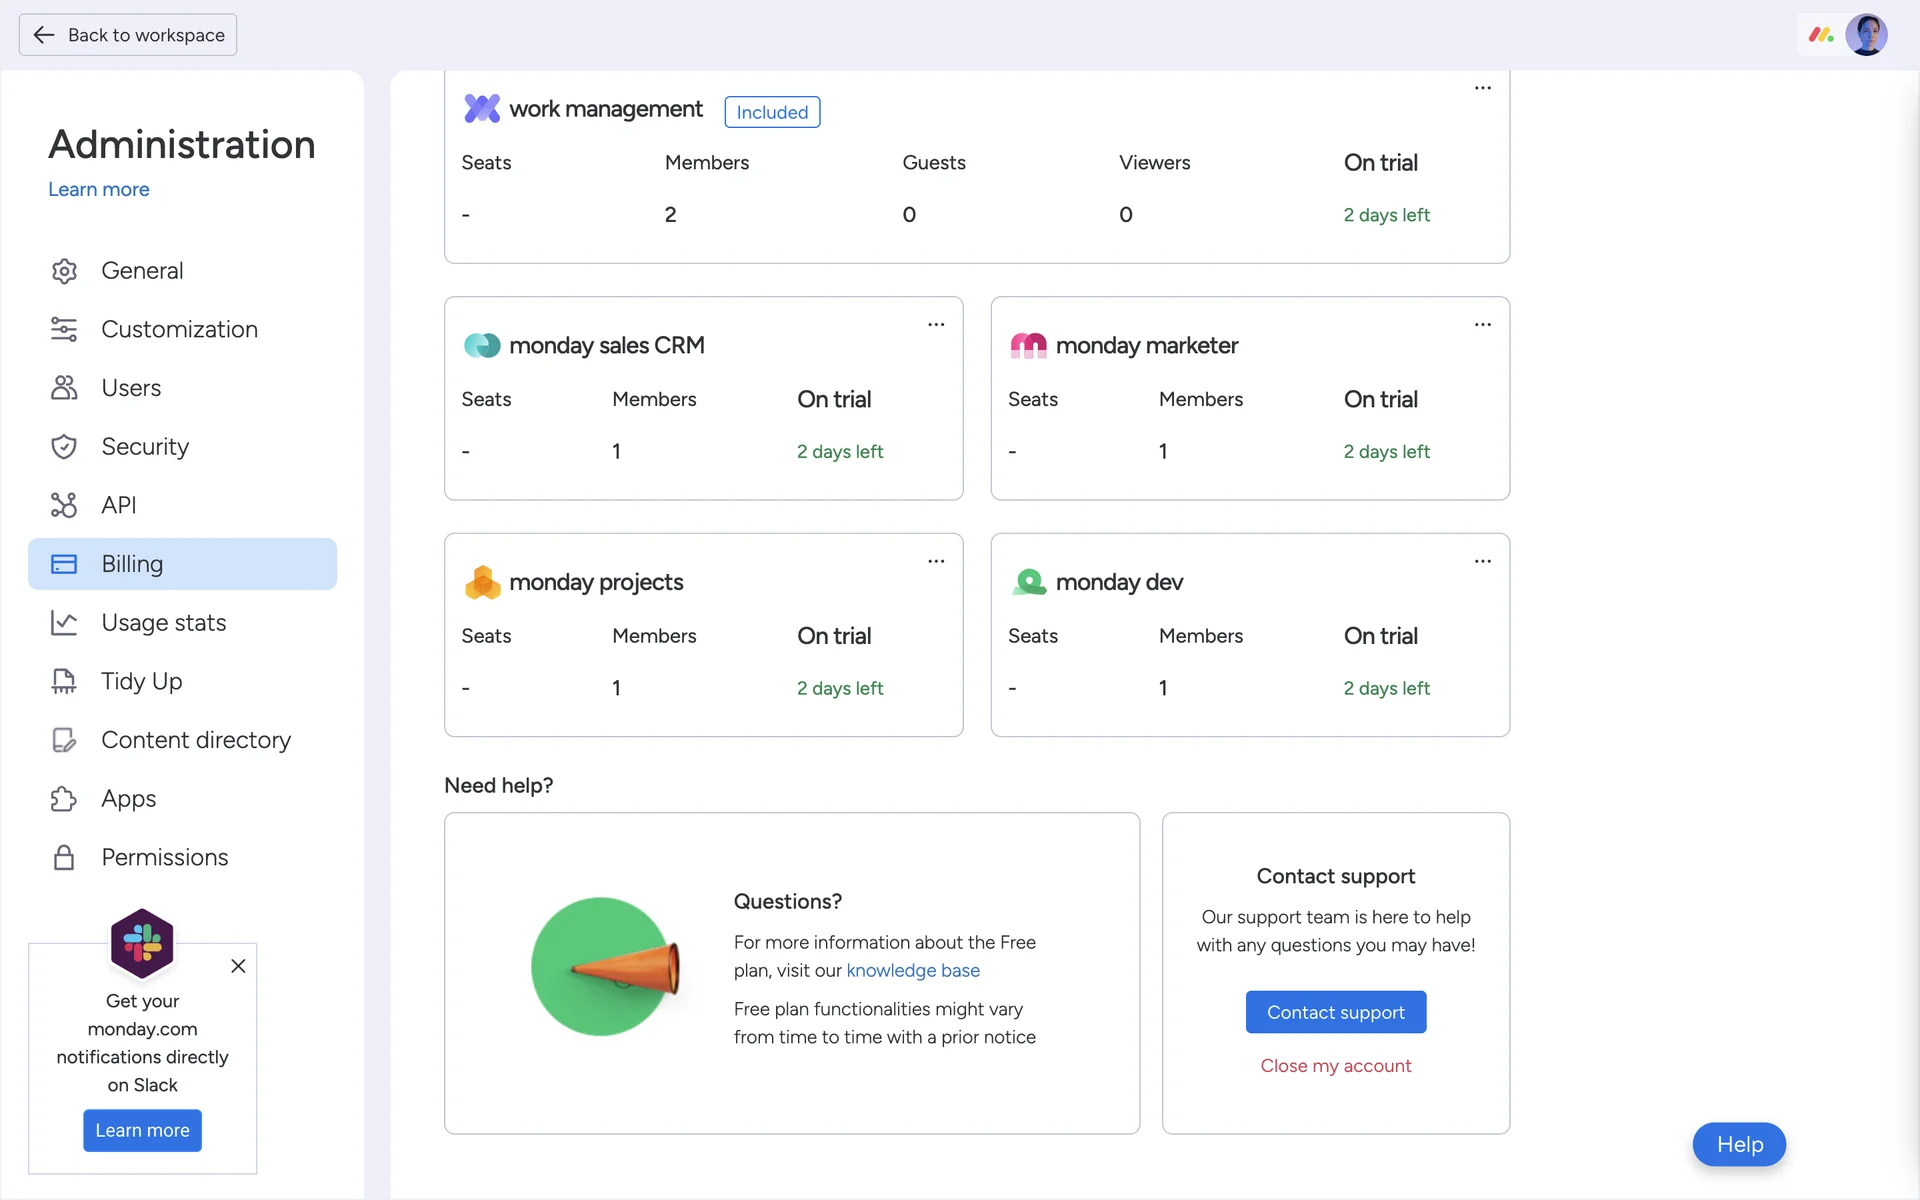Open the General settings gear icon
Viewport: 1920px width, 1200px height.
click(64, 271)
